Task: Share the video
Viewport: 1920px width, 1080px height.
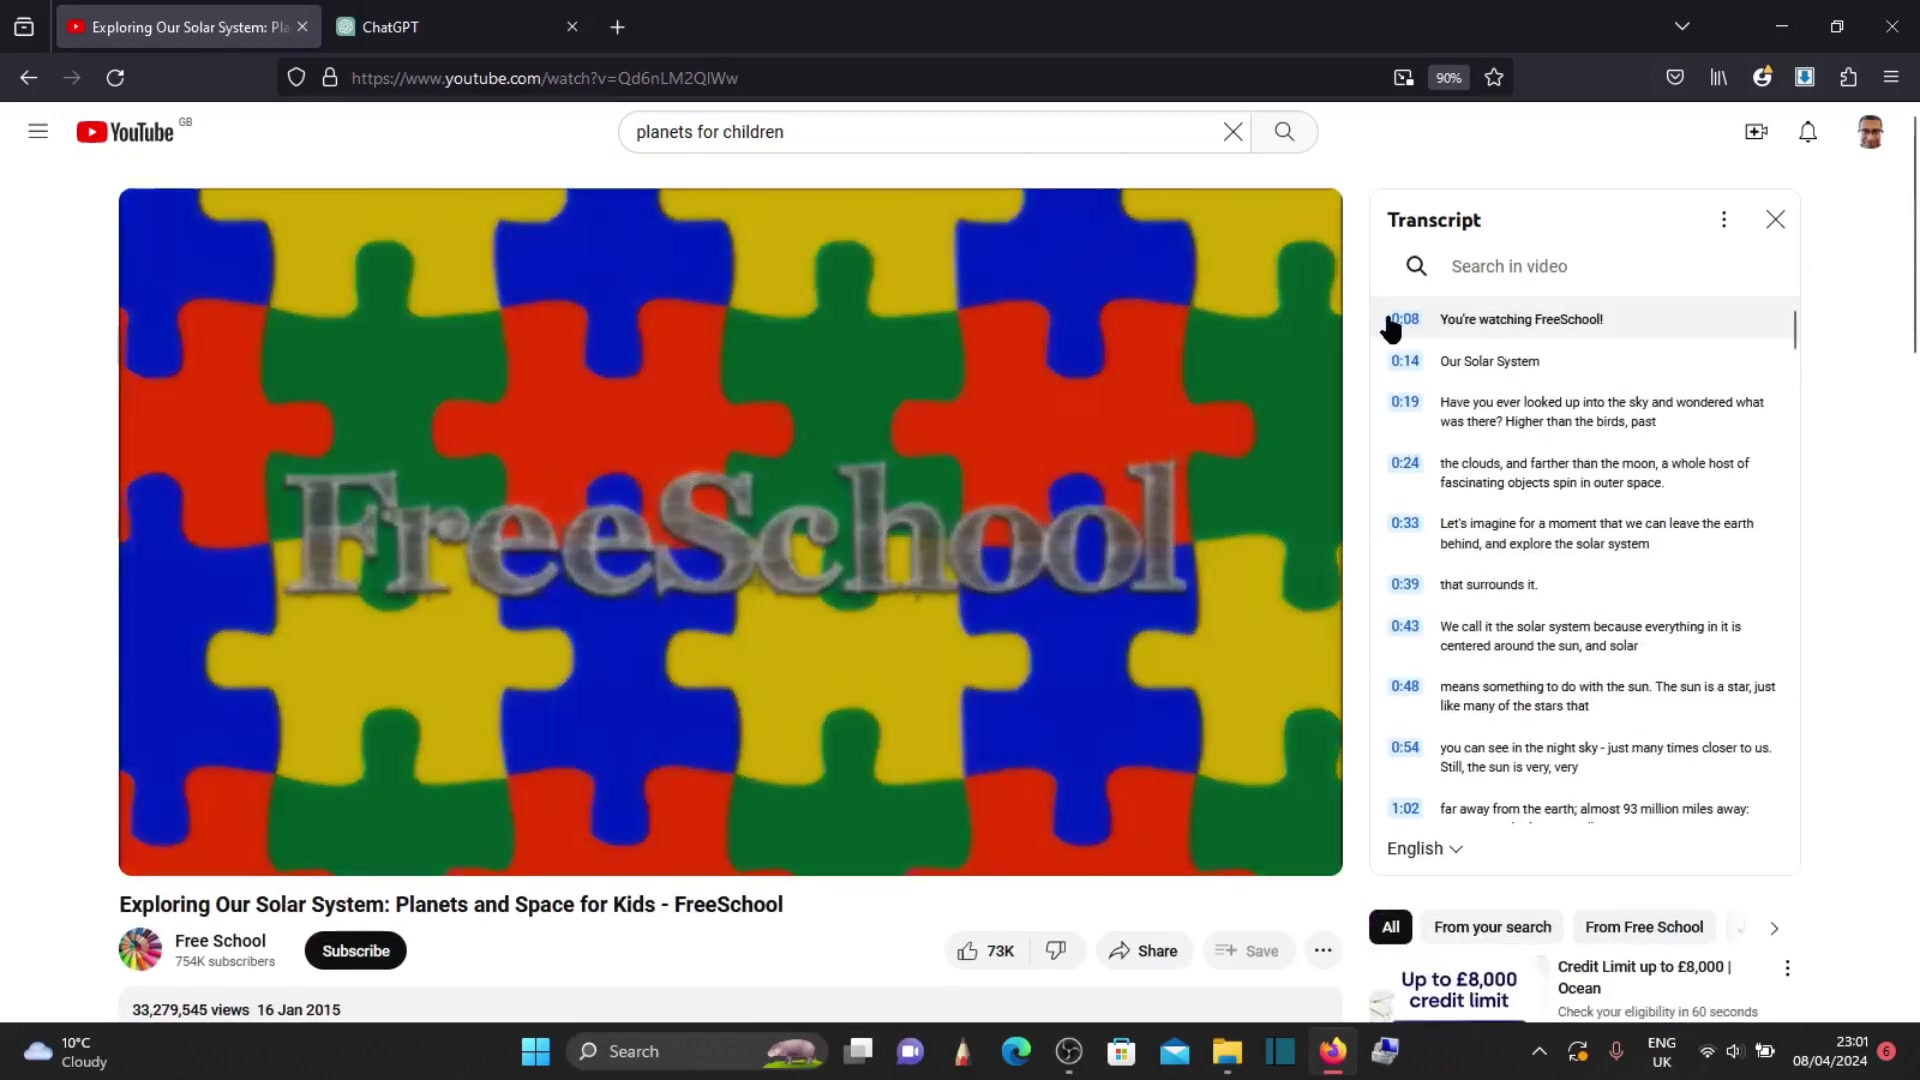Action: click(x=1144, y=951)
